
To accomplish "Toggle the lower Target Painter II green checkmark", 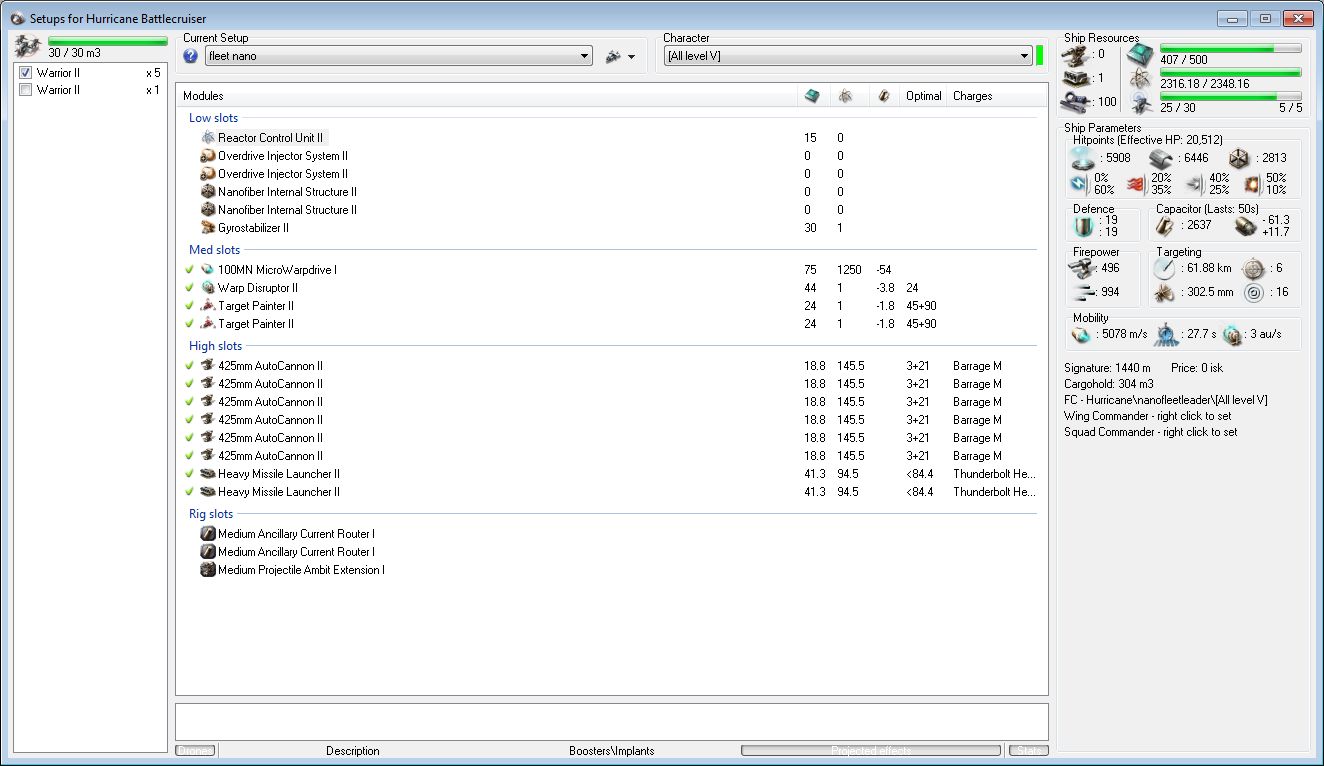I will click(x=189, y=324).
